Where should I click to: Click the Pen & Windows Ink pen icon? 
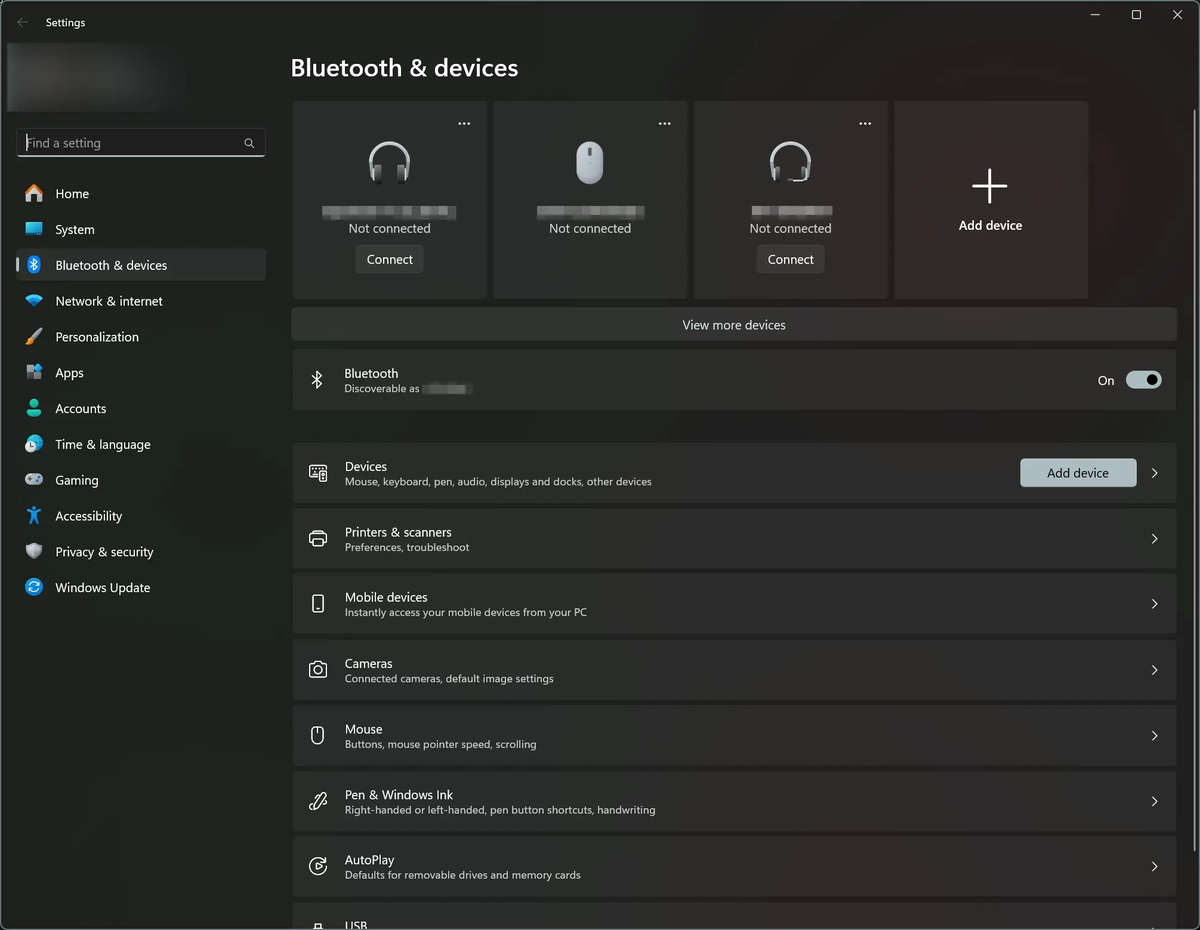point(318,801)
